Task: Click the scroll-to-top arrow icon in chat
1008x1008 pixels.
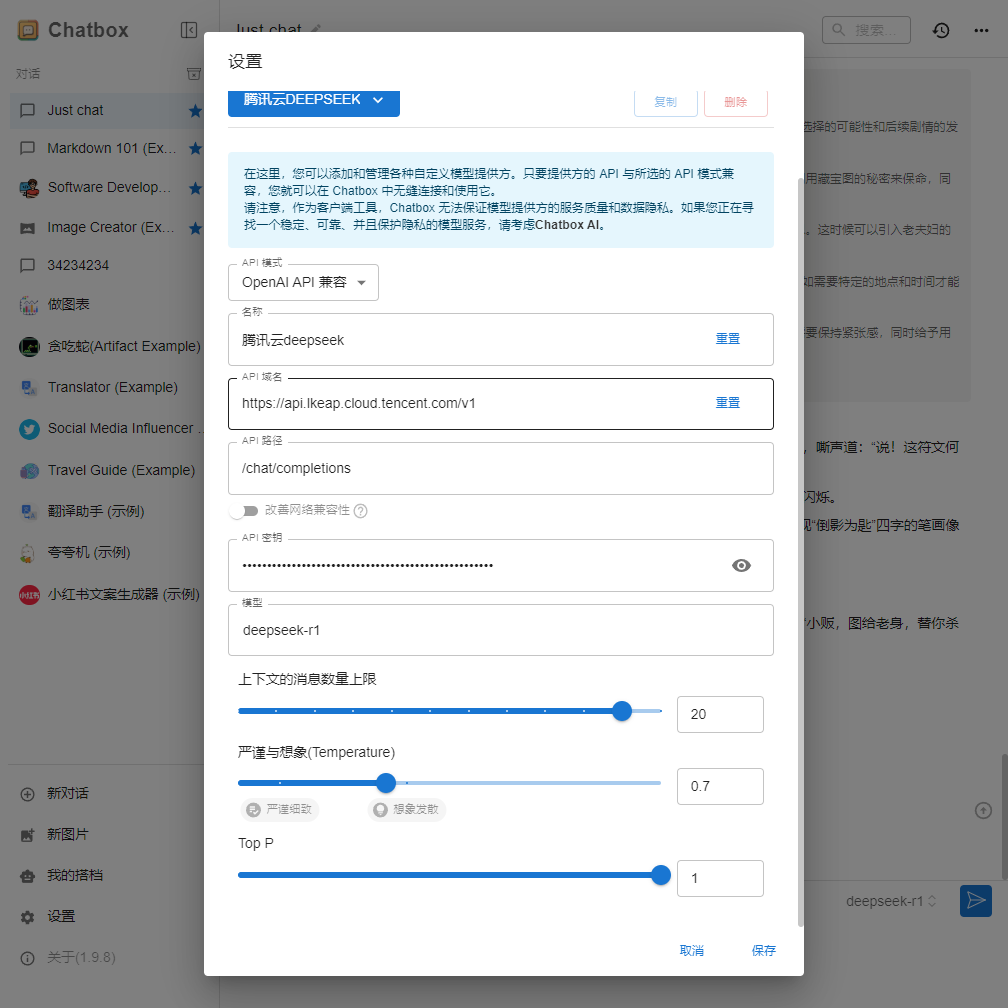Action: [983, 810]
